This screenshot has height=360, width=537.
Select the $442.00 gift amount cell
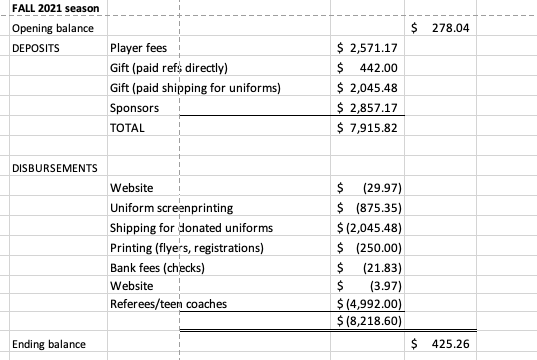(367, 68)
